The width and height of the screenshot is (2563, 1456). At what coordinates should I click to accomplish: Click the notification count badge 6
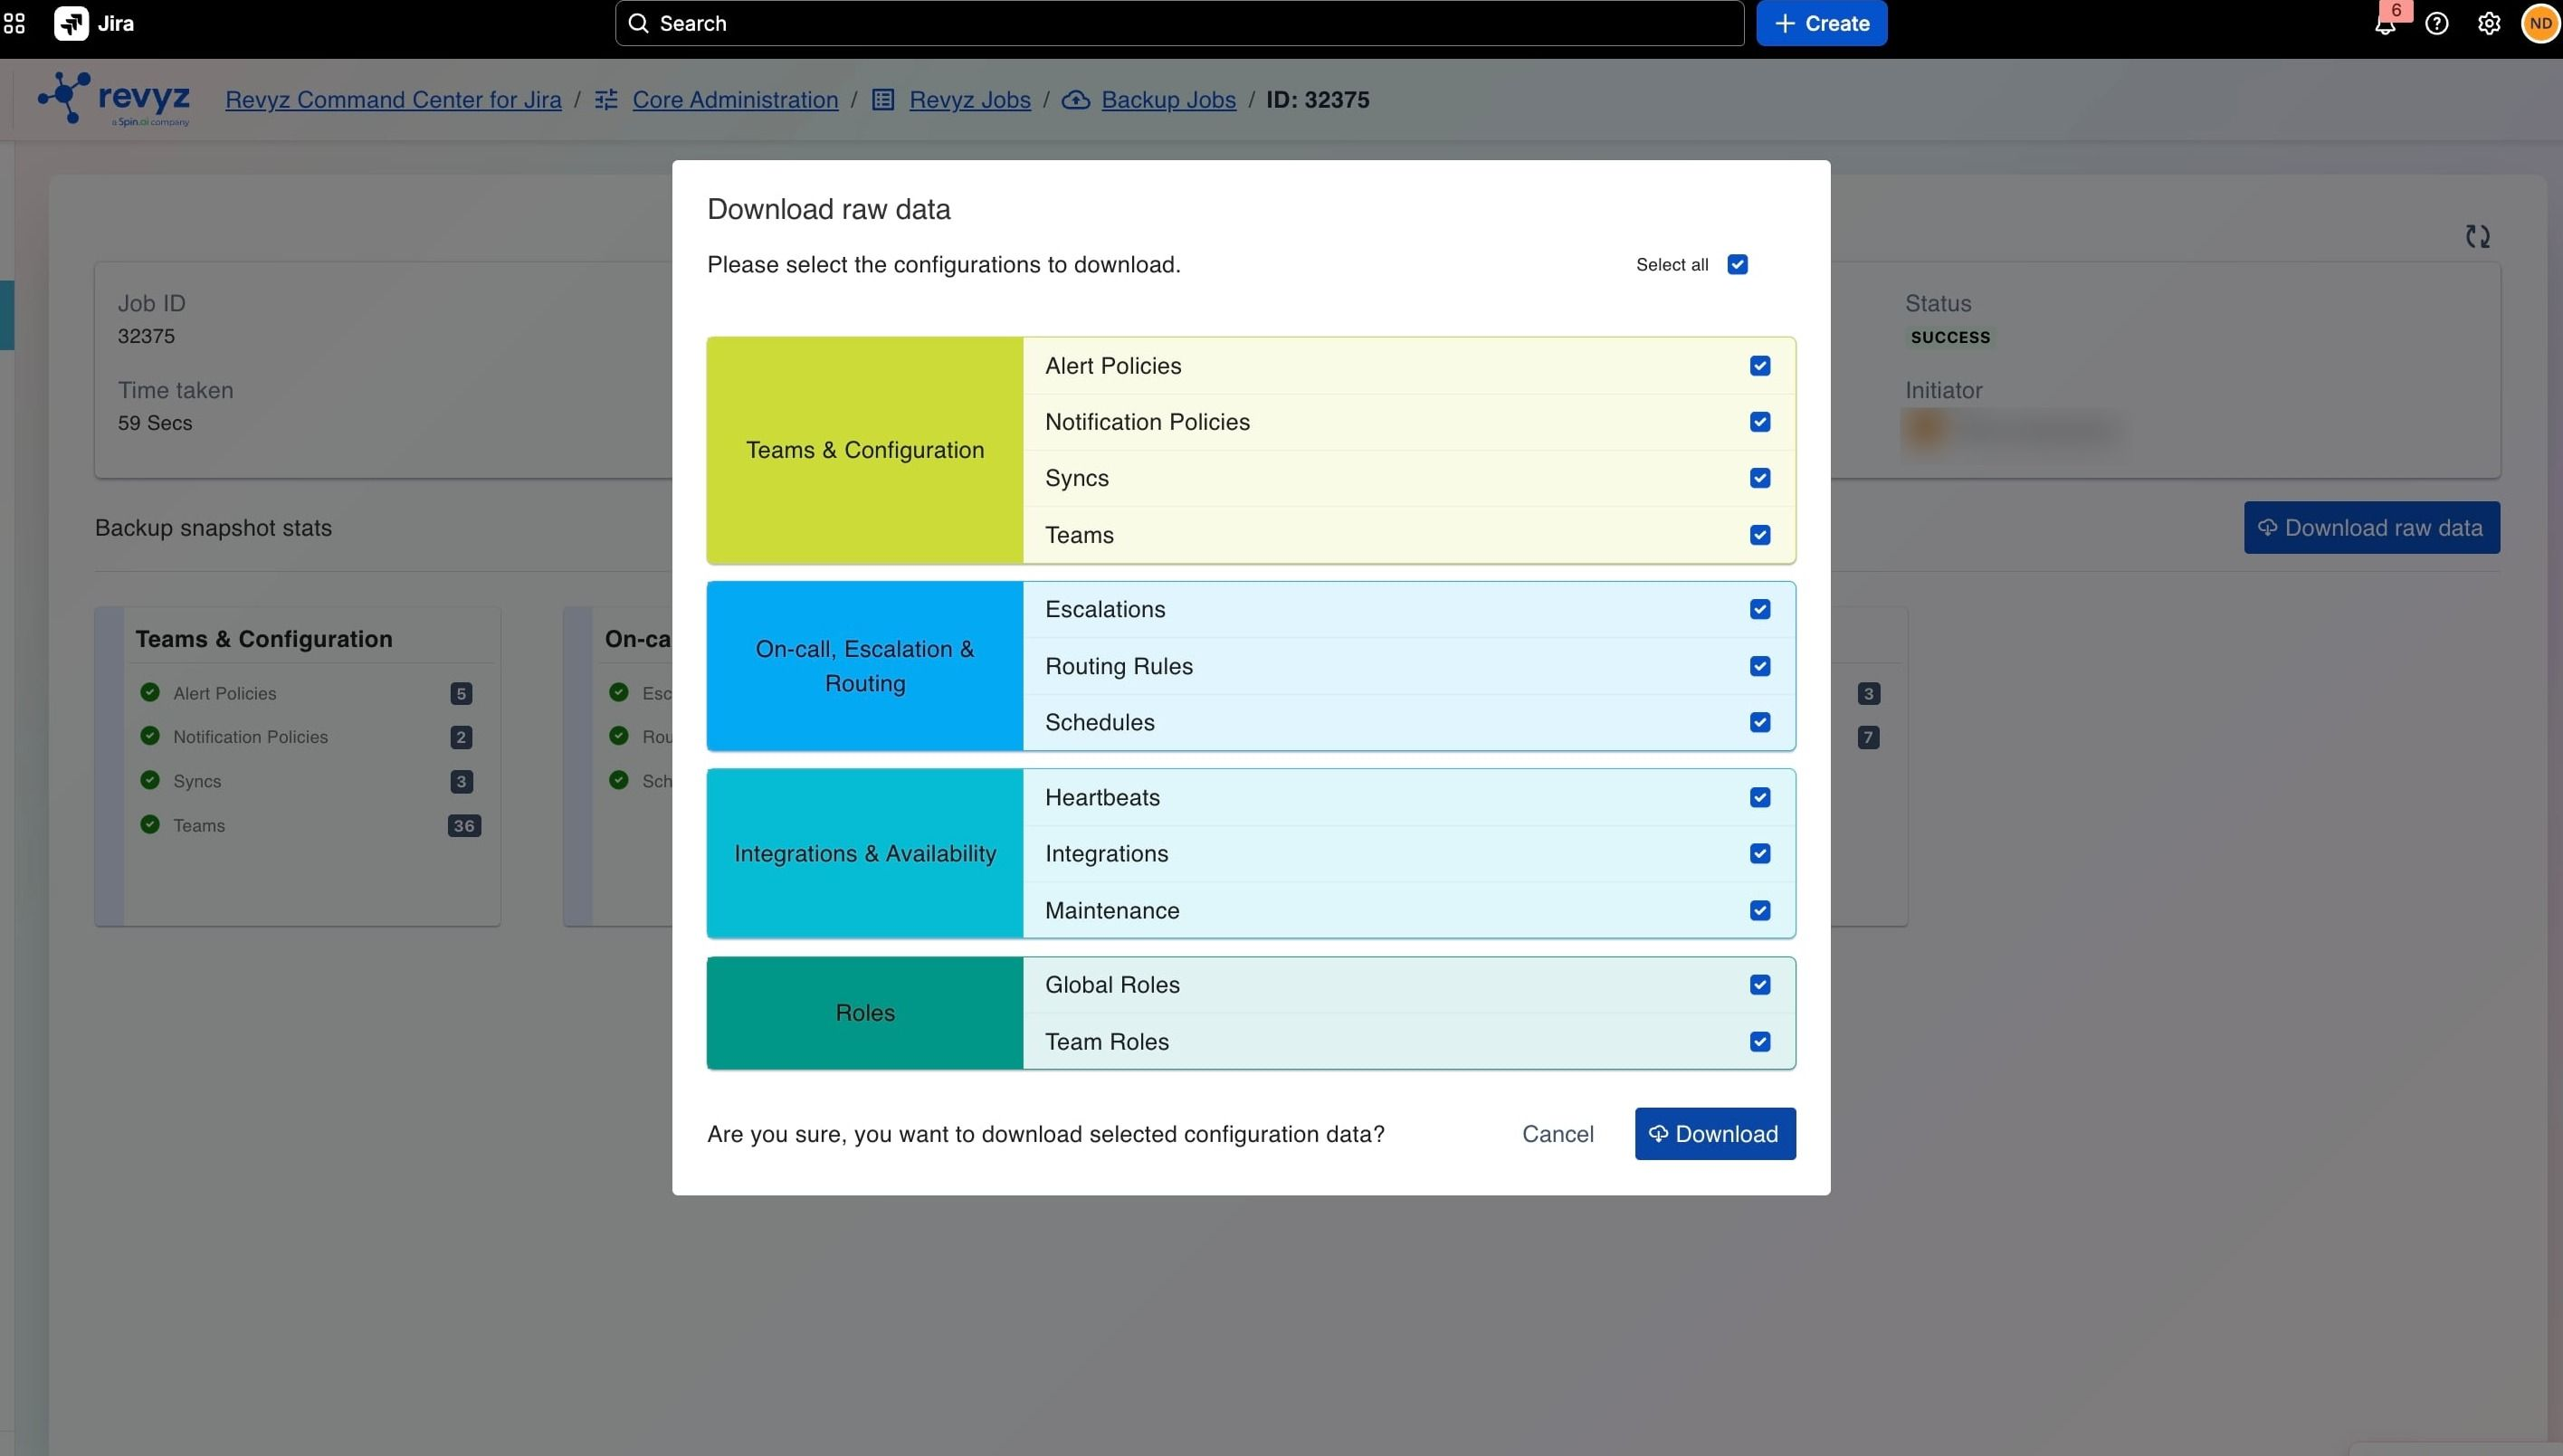(x=2396, y=10)
